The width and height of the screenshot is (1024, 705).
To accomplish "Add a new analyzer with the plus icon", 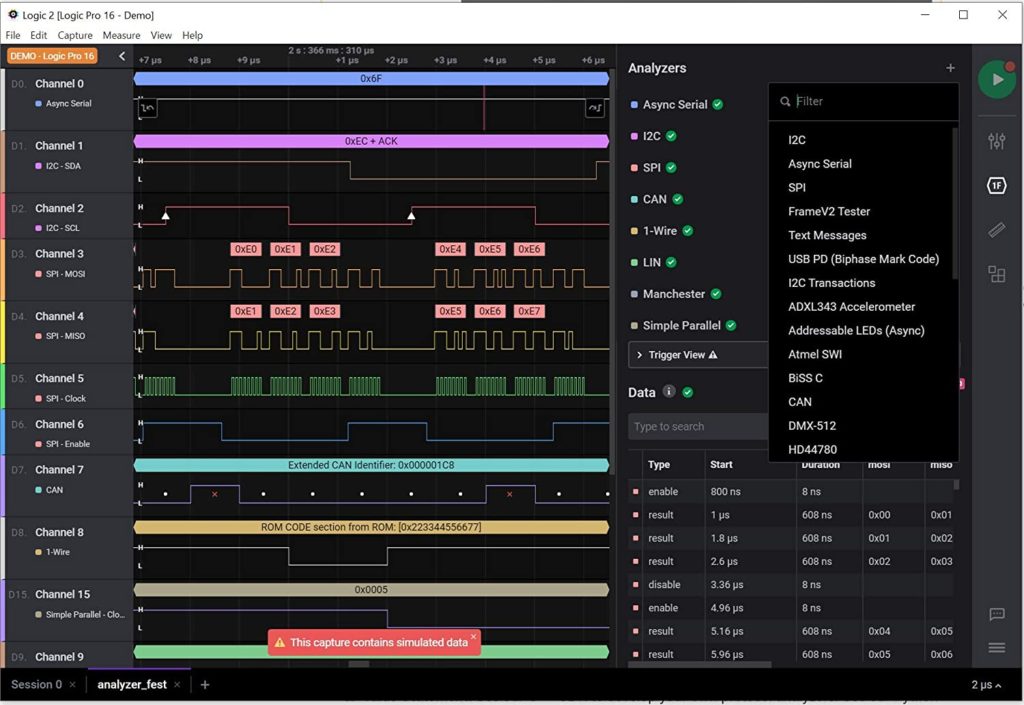I will [950, 68].
